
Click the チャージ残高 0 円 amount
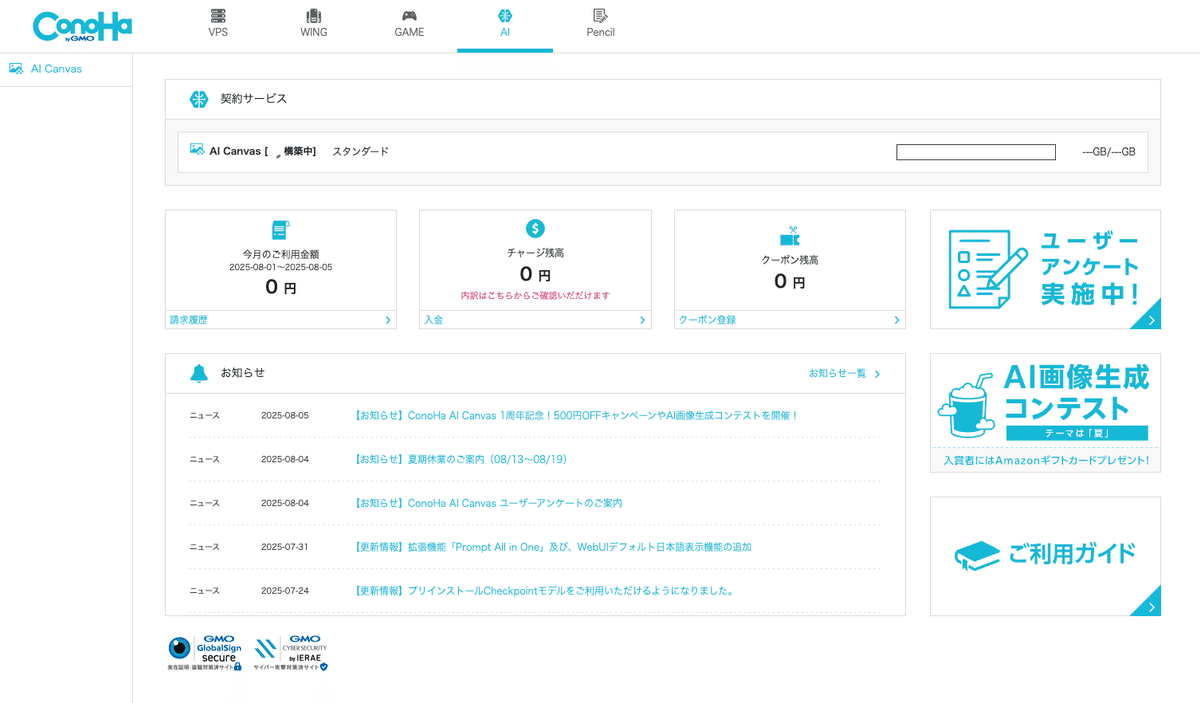(x=535, y=274)
